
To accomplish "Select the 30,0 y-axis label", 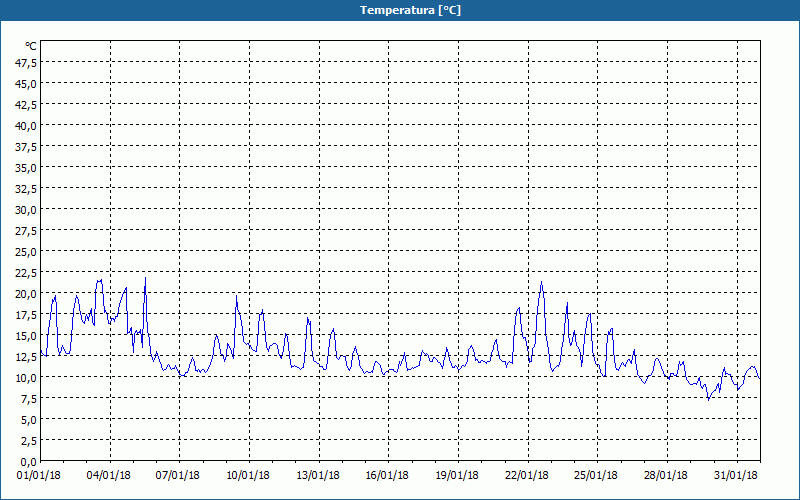I will pos(26,210).
